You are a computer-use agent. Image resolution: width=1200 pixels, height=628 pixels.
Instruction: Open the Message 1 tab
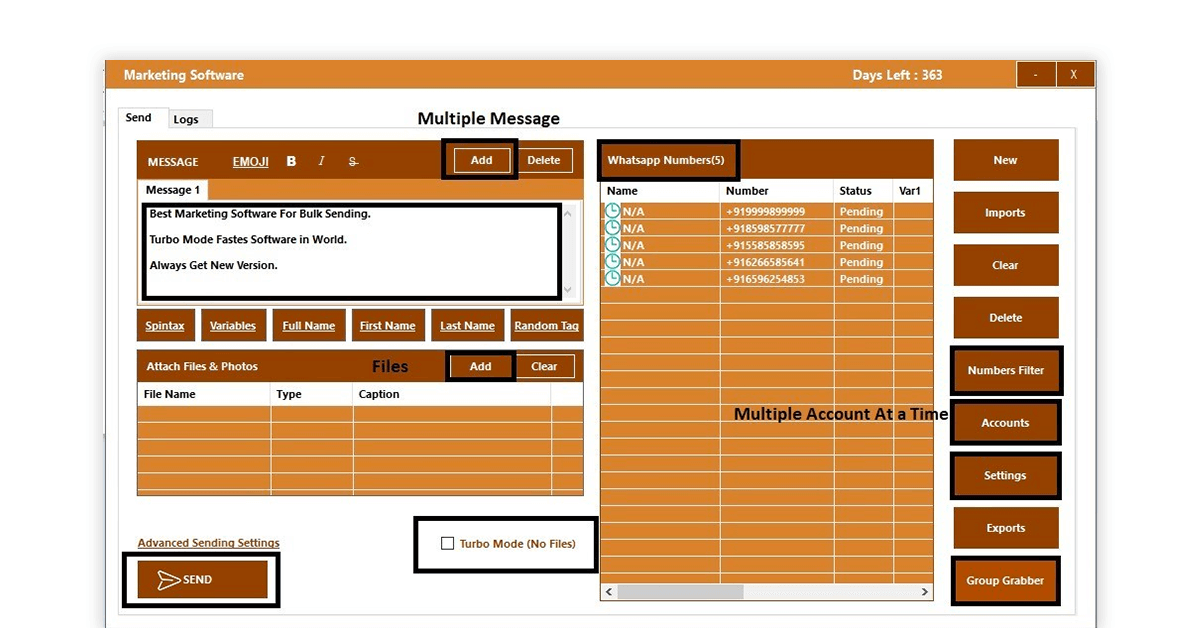(173, 190)
